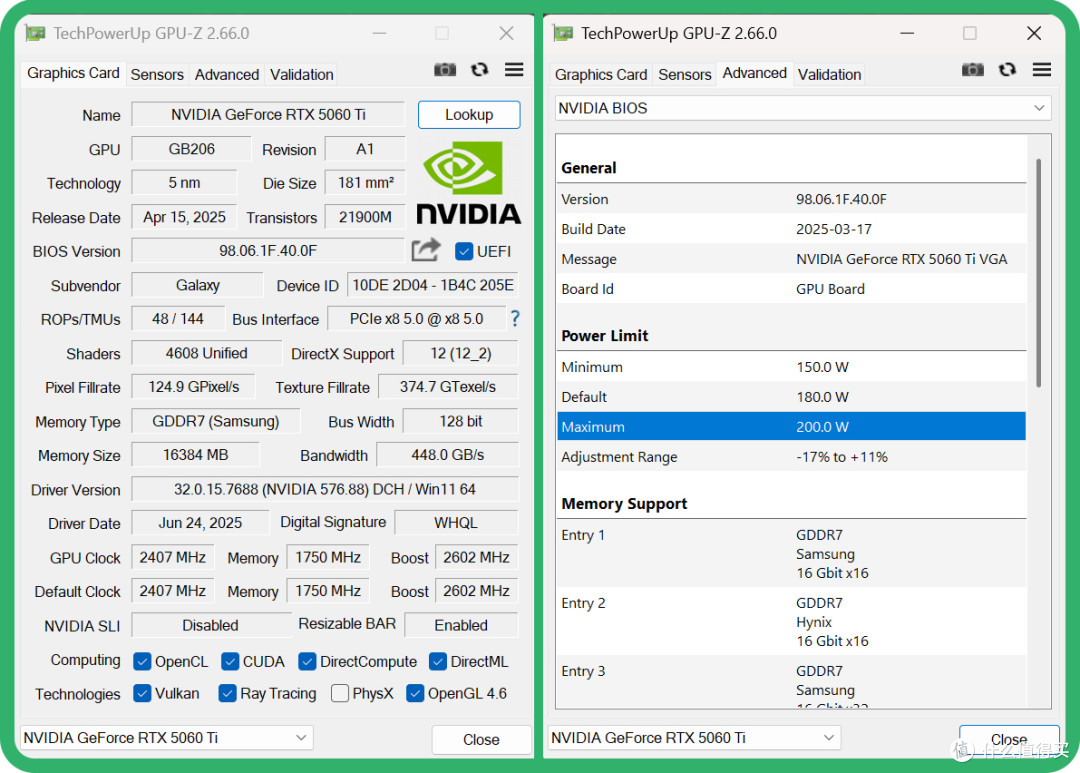Select Graphics Card tab in right window
Screen dimensions: 1080x773
coord(601,74)
